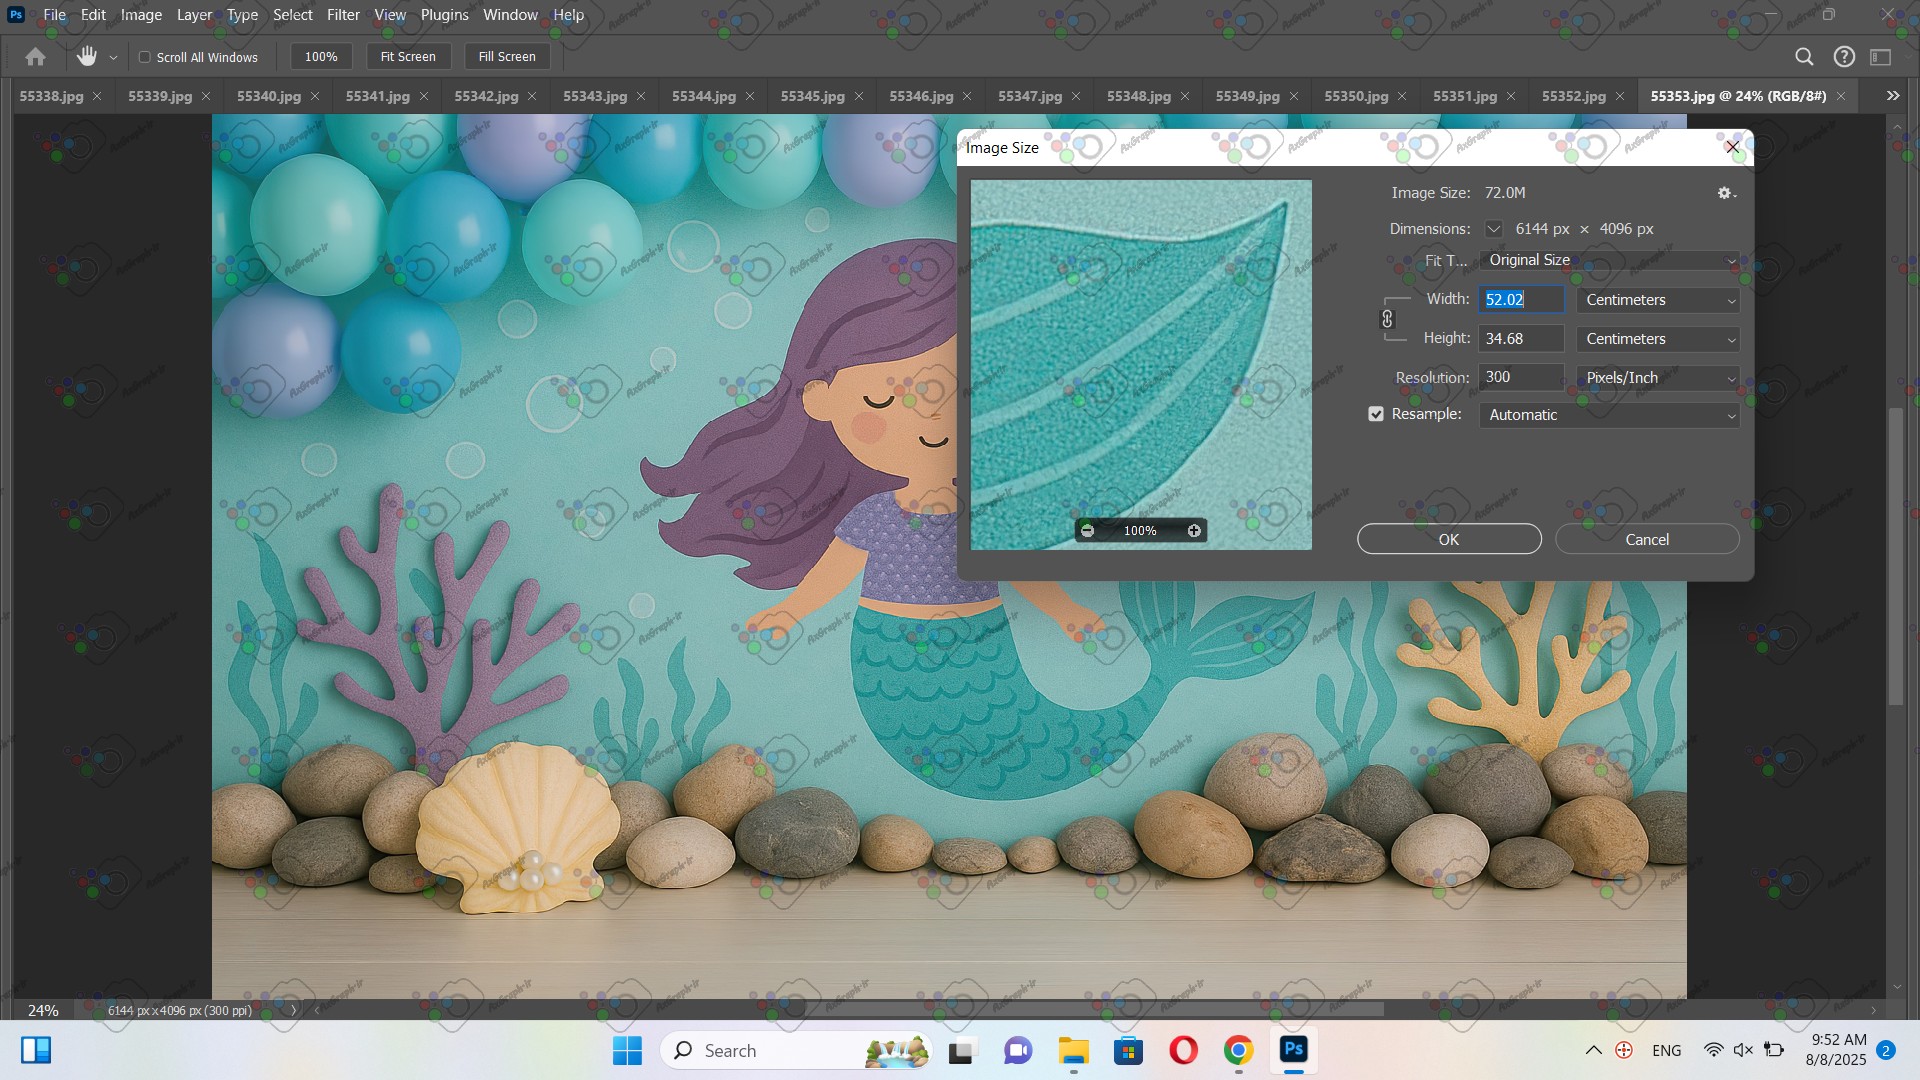The image size is (1920, 1080).
Task: Open the Search icon in options bar
Action: click(1804, 57)
